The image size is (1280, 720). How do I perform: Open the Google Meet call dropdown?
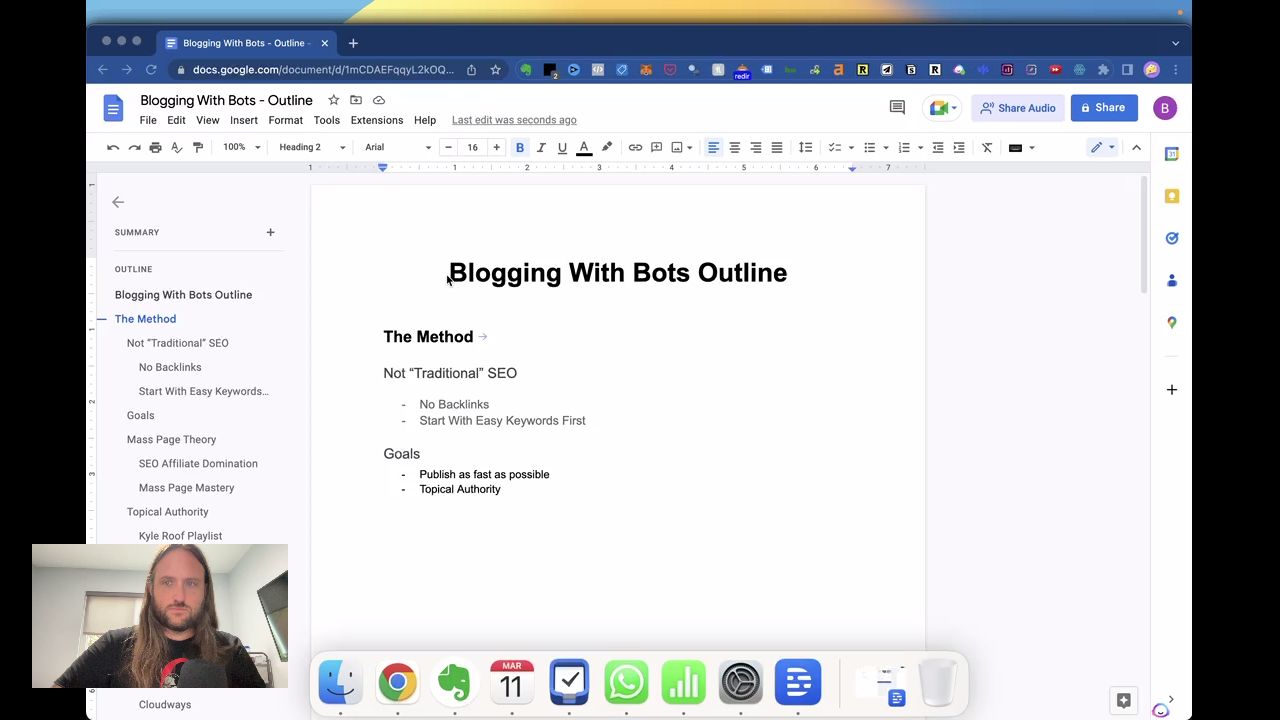943,108
